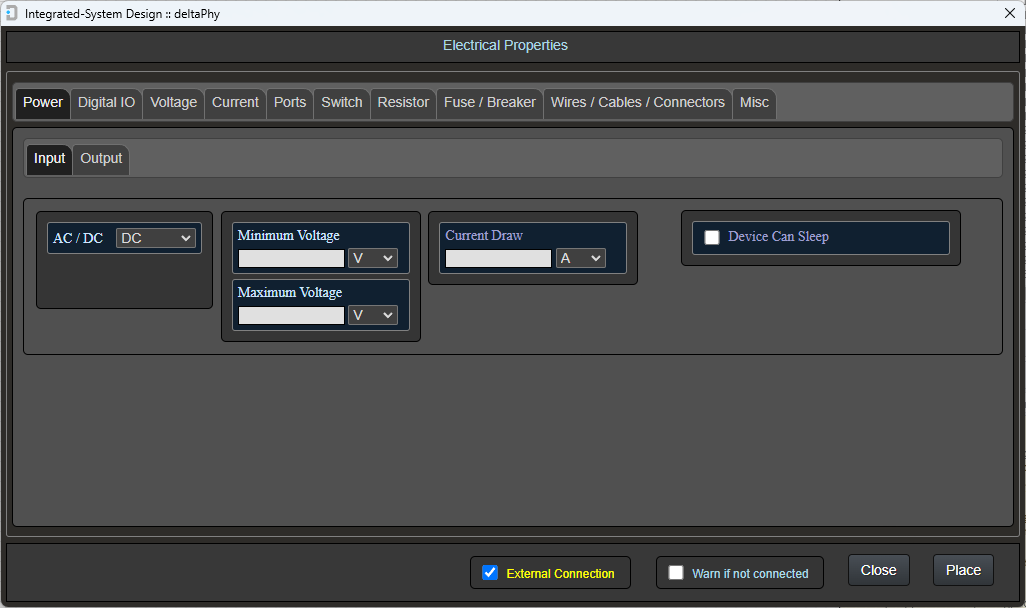Enable the Device Can Sleep checkbox

[711, 237]
